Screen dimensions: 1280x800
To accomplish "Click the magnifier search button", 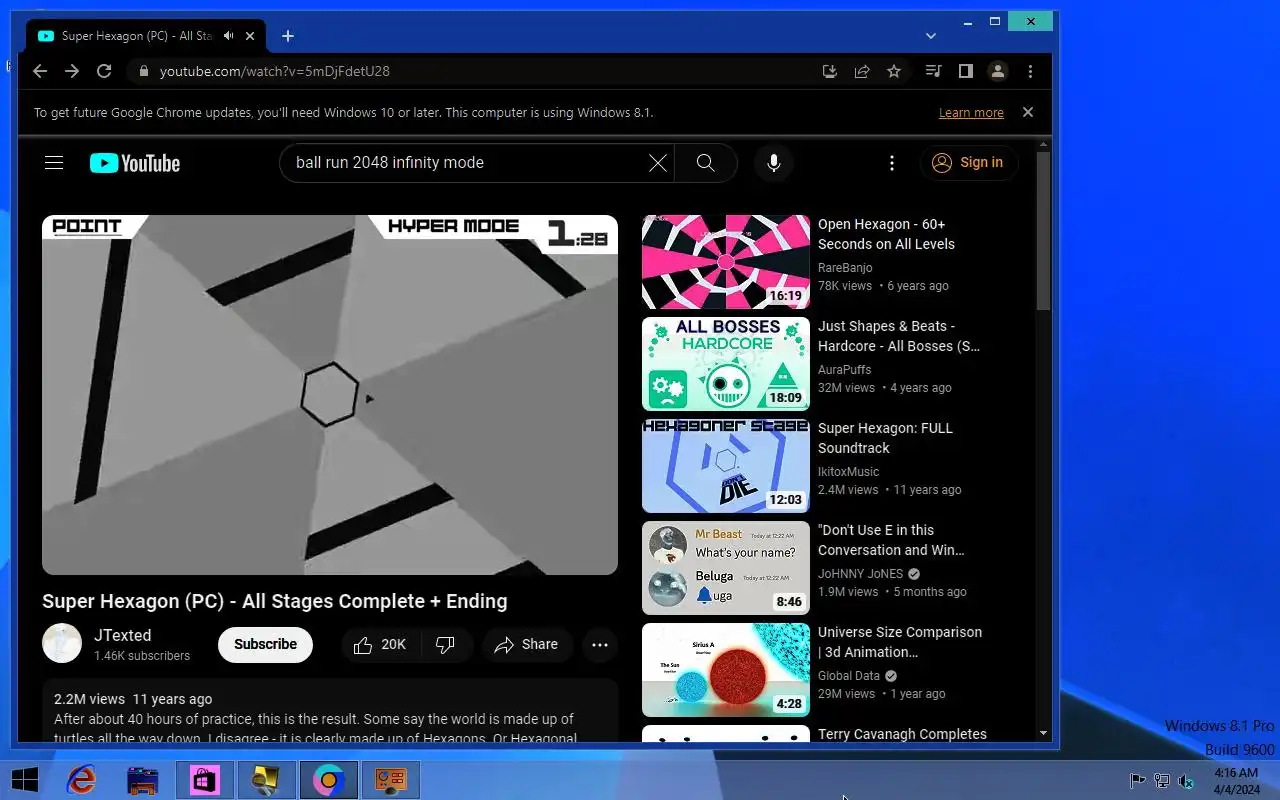I will point(706,163).
